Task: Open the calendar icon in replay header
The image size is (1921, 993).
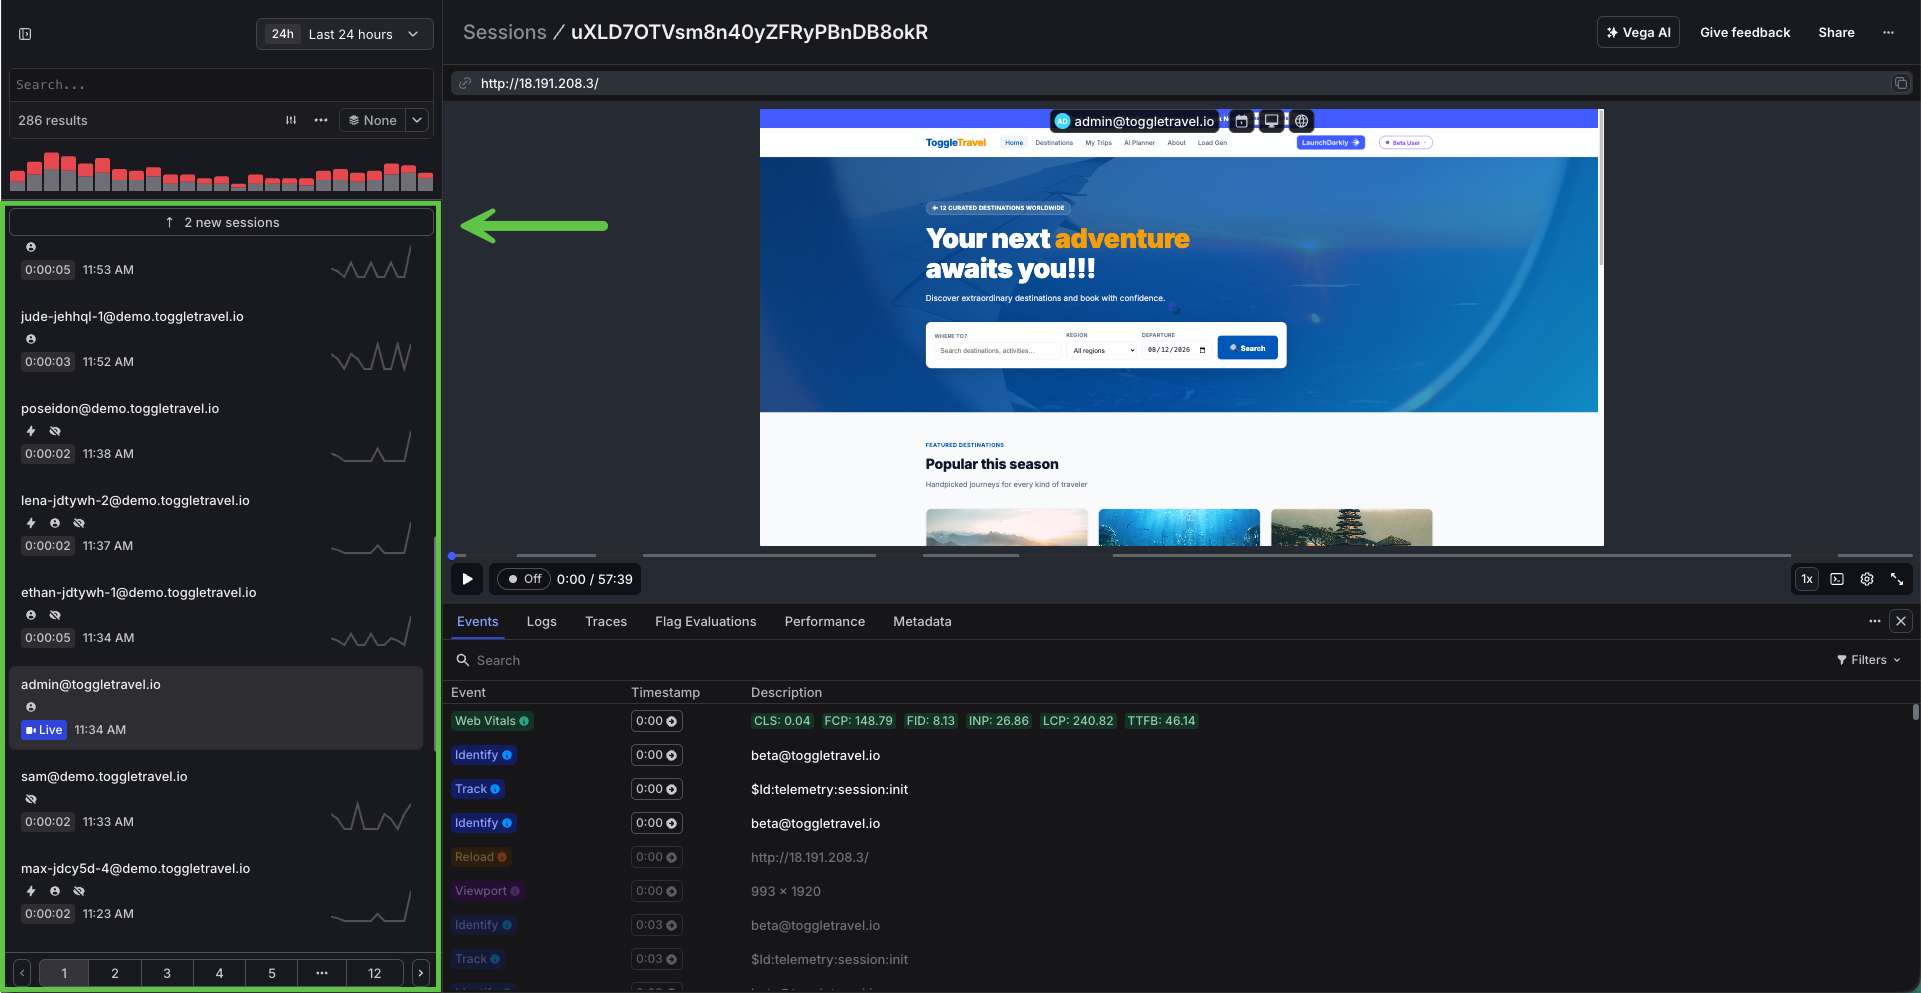Action: 1241,121
